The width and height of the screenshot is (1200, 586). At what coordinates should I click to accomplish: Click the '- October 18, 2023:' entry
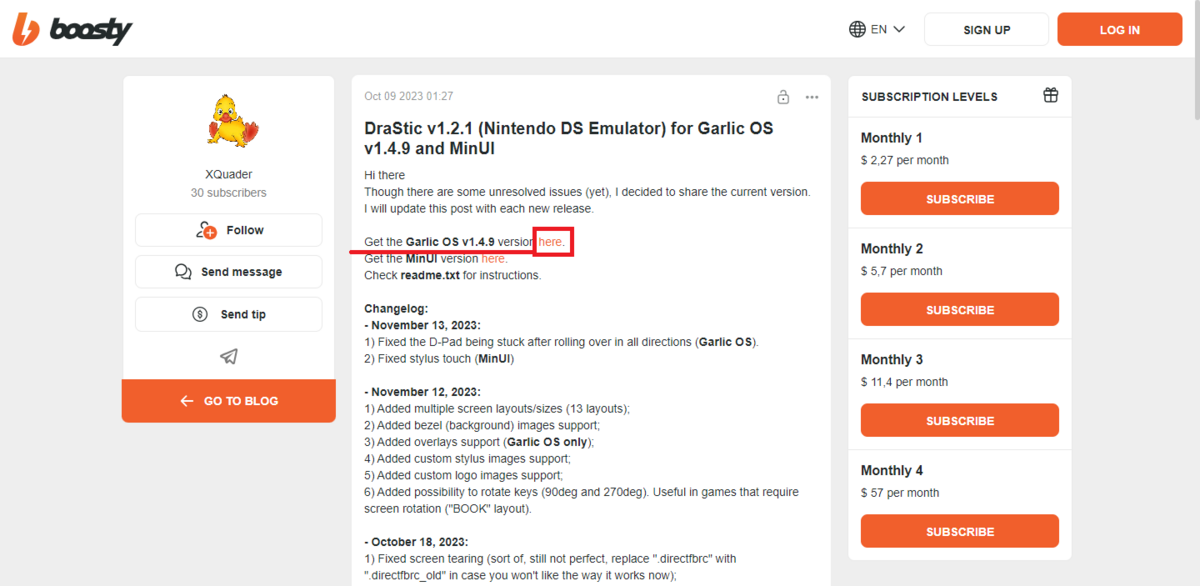[416, 542]
